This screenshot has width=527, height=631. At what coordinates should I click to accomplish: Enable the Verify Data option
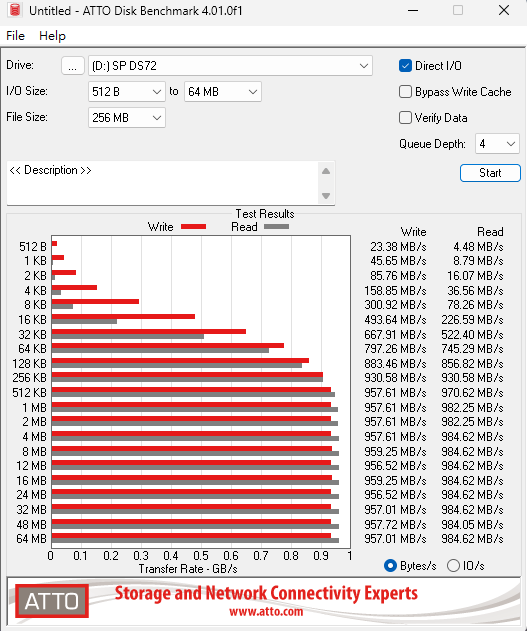click(x=405, y=118)
